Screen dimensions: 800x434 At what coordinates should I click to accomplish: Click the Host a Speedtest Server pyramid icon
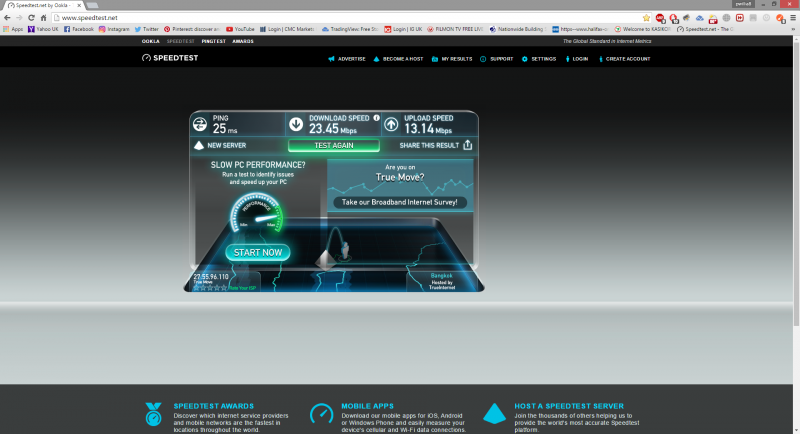pyautogui.click(x=494, y=414)
